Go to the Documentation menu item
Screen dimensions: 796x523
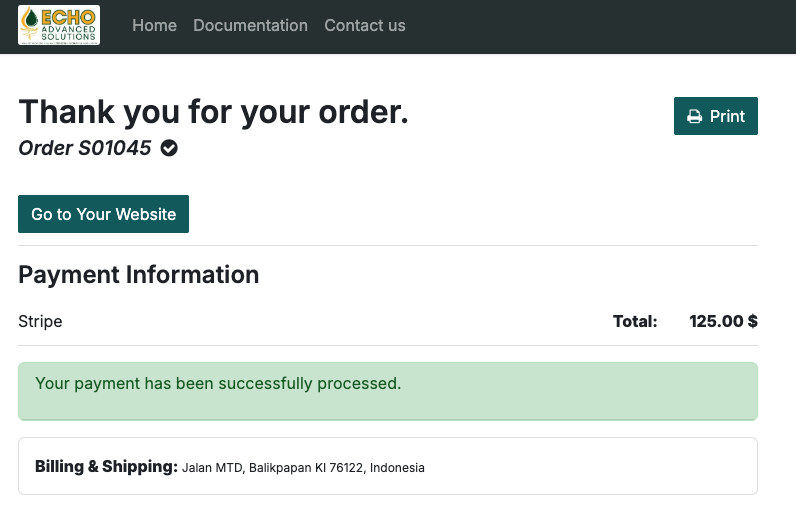click(x=250, y=25)
